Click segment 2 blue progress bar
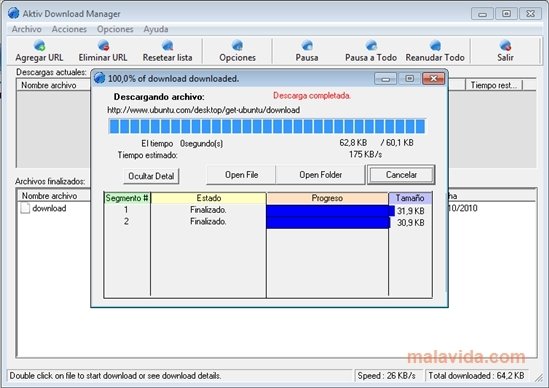This screenshot has height=388, width=549. 328,223
